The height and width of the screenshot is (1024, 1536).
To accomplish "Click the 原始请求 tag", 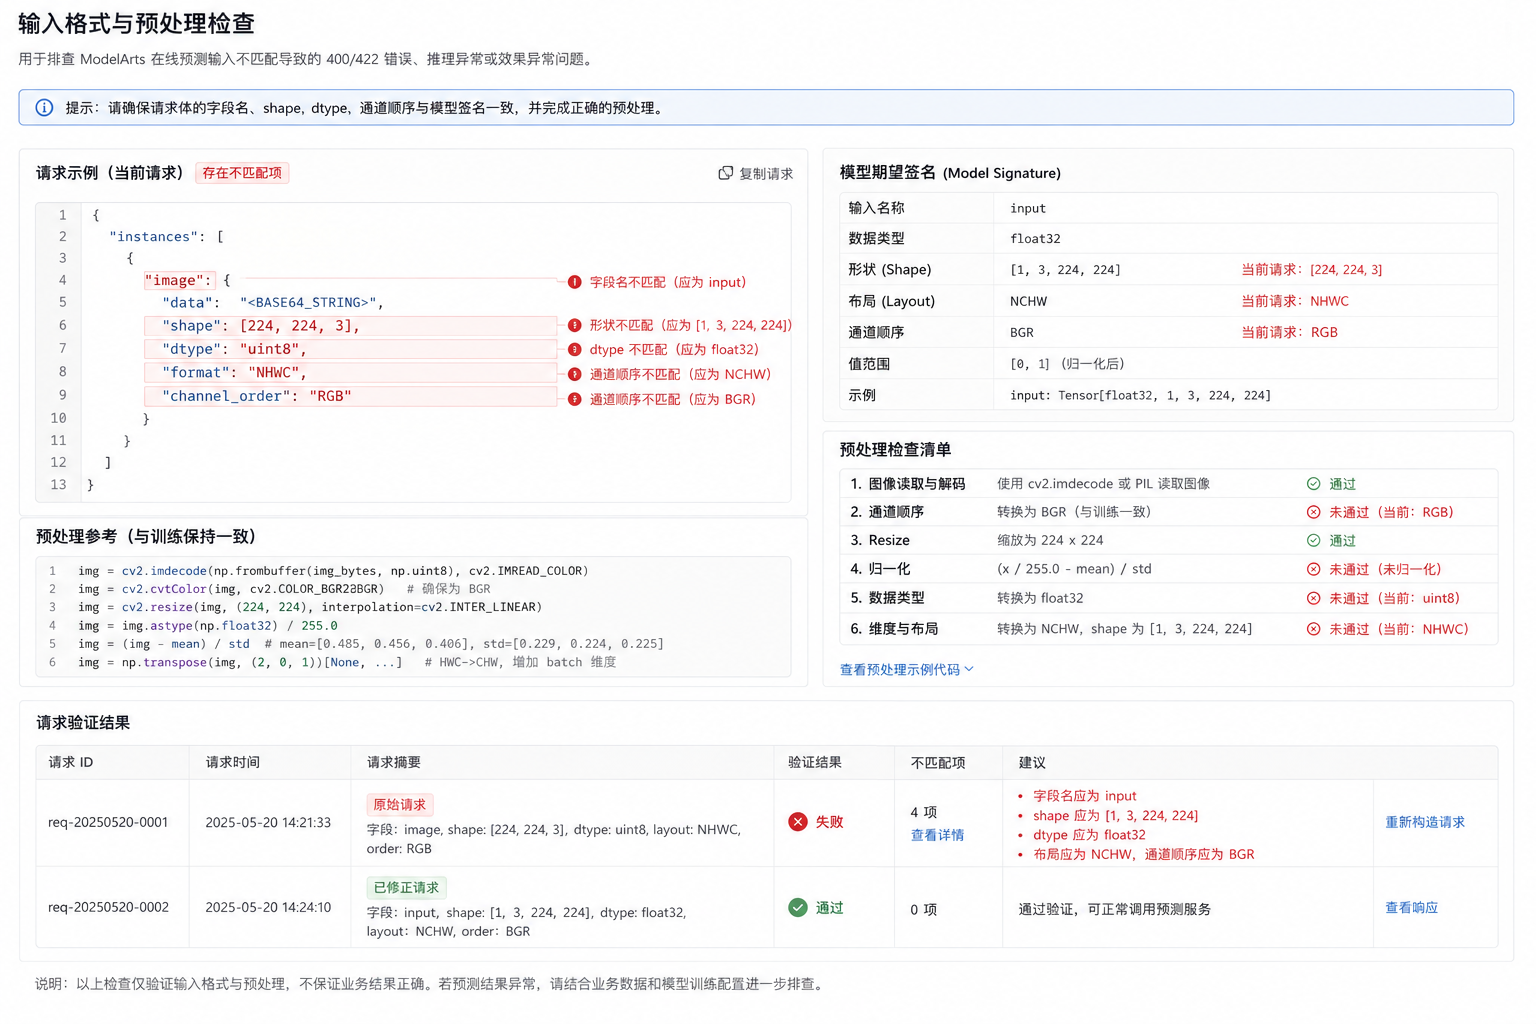I will tap(400, 805).
